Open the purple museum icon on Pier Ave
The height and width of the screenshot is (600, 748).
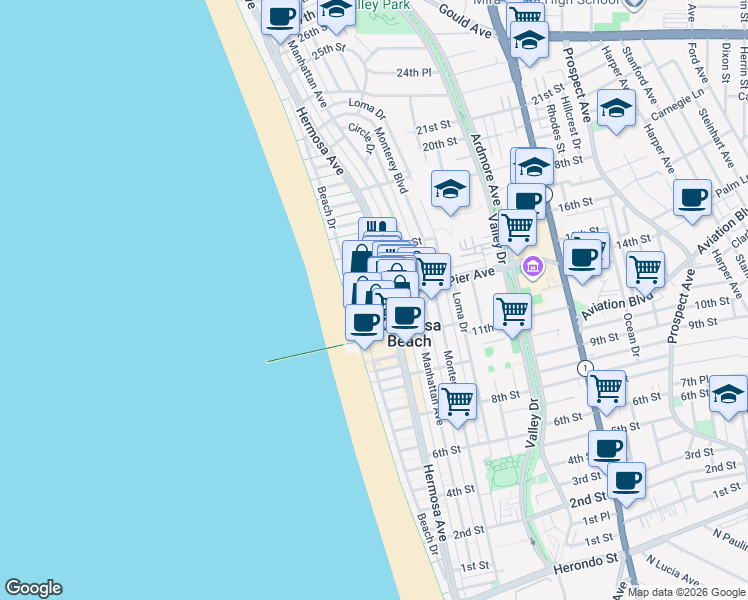(x=533, y=266)
